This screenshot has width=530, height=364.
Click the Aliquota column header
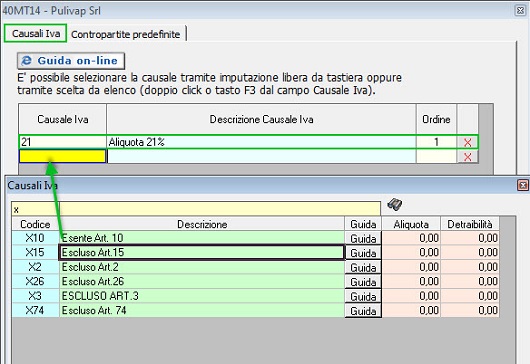point(411,224)
